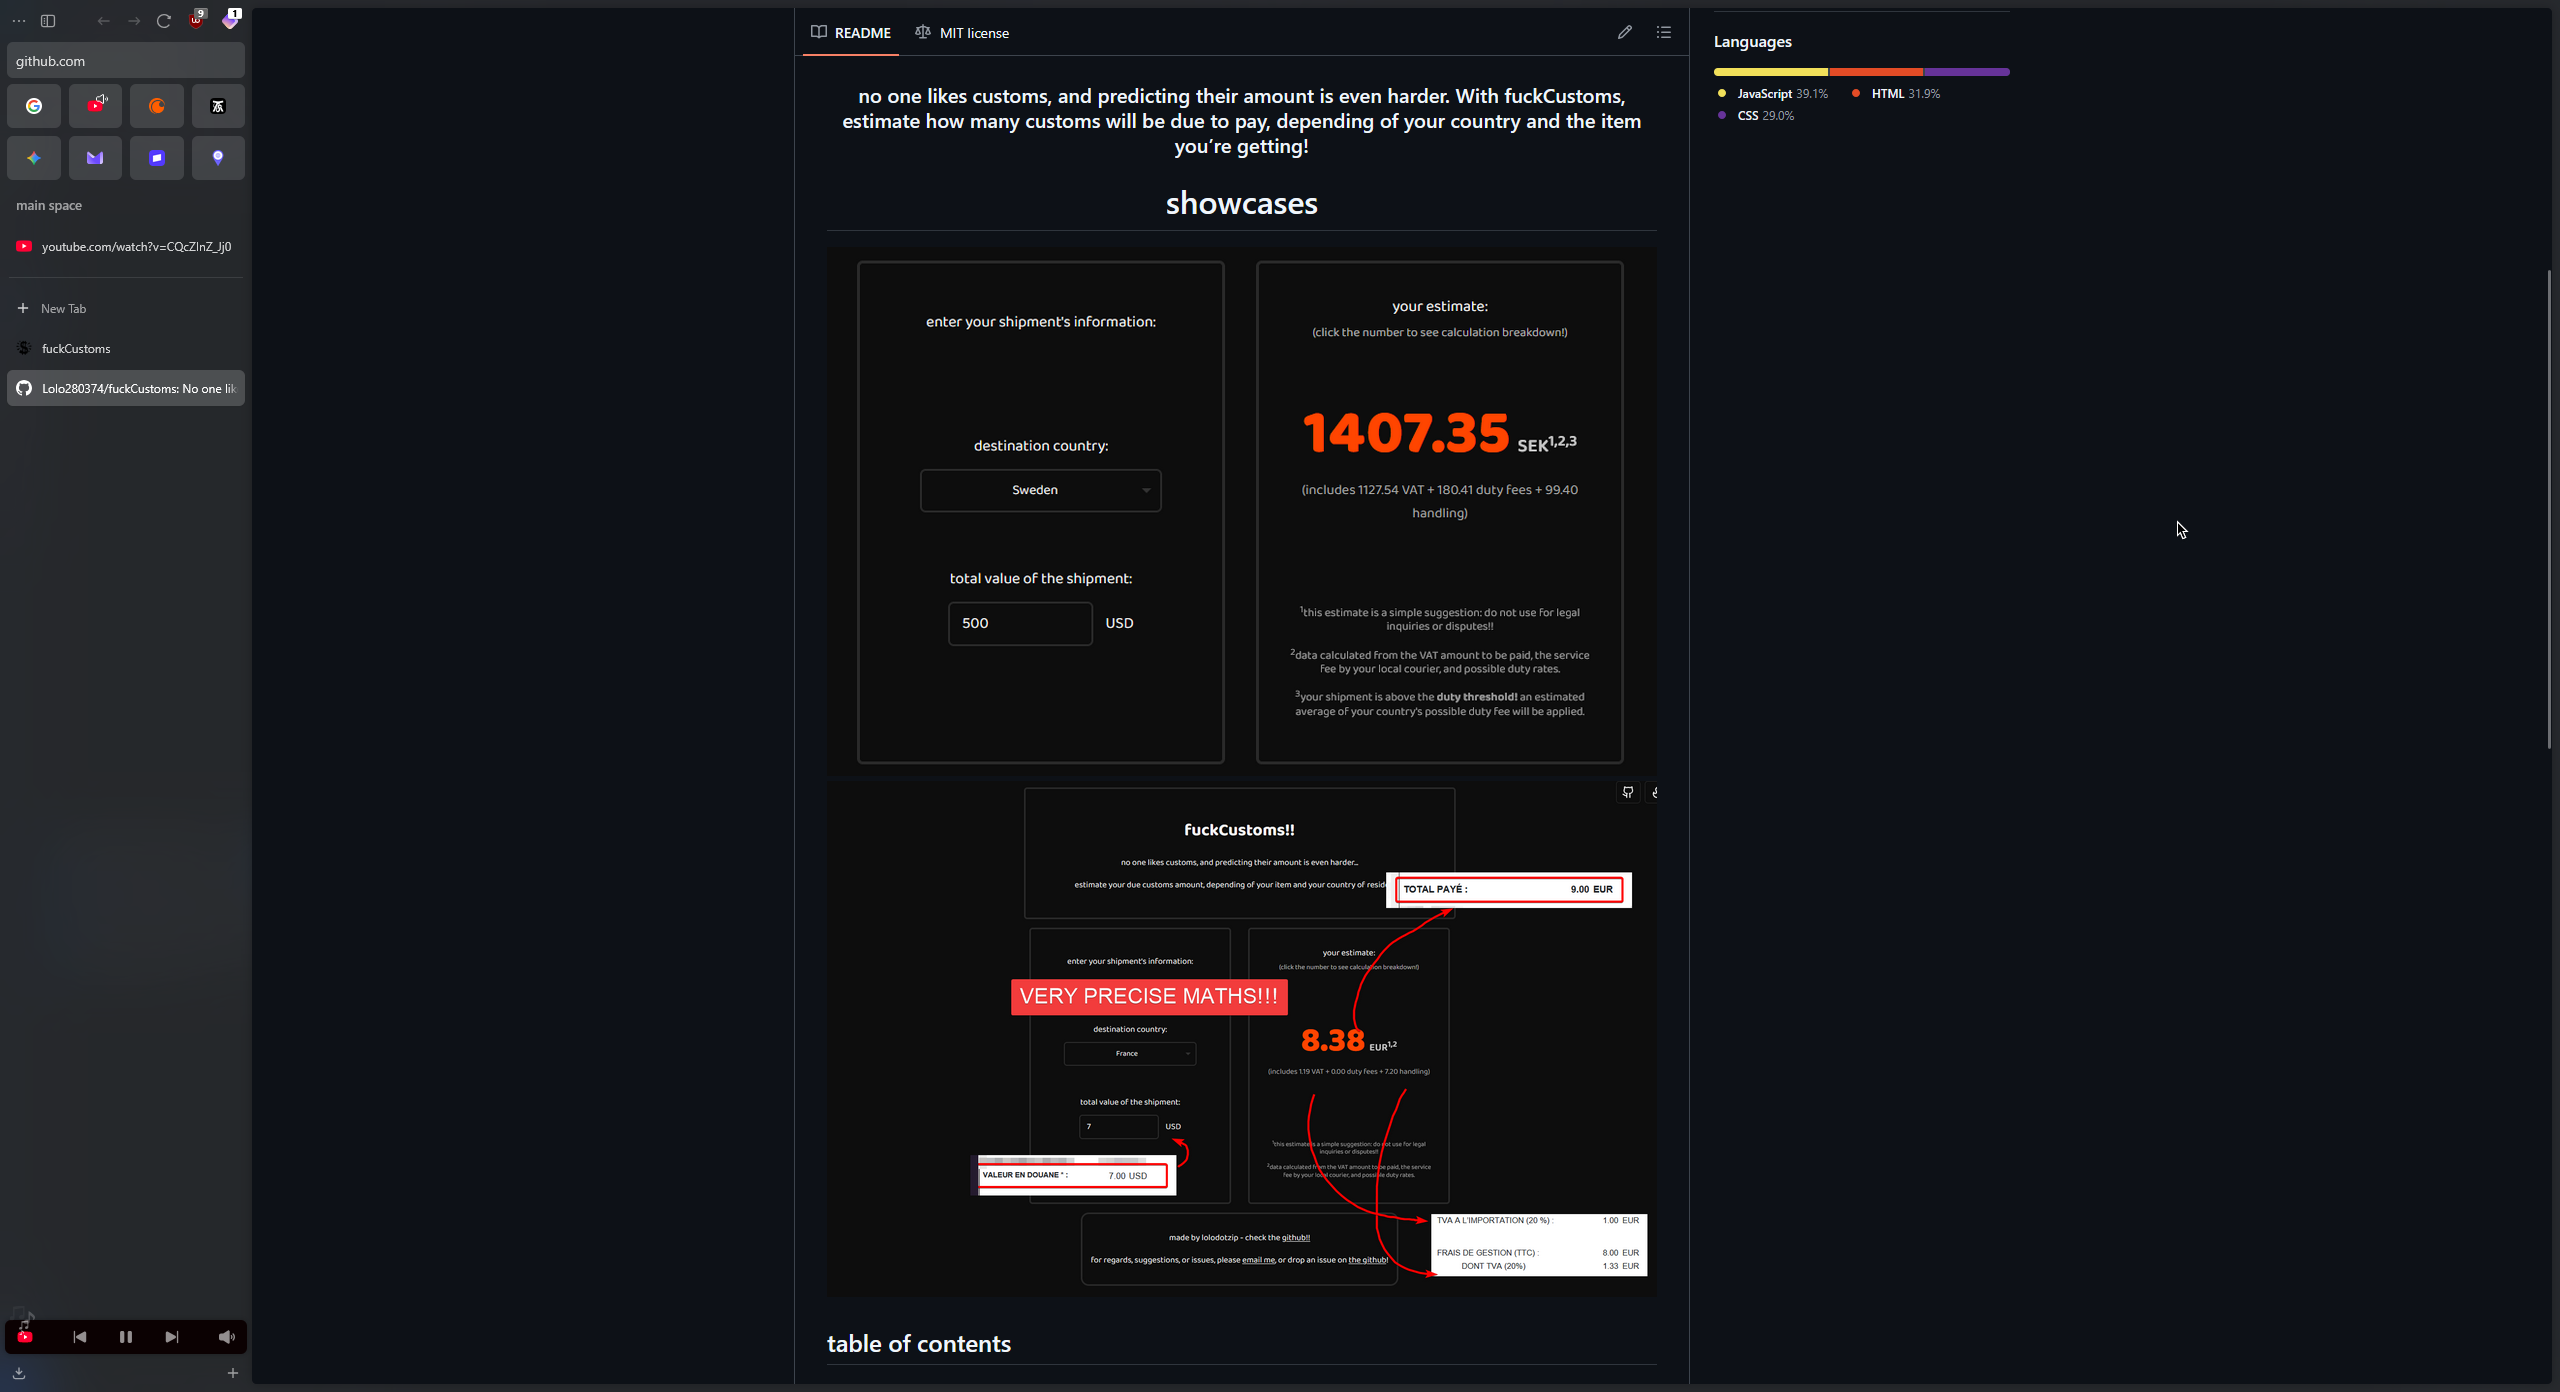
Task: Expand the Sweden destination country dropdown
Action: 1040,490
